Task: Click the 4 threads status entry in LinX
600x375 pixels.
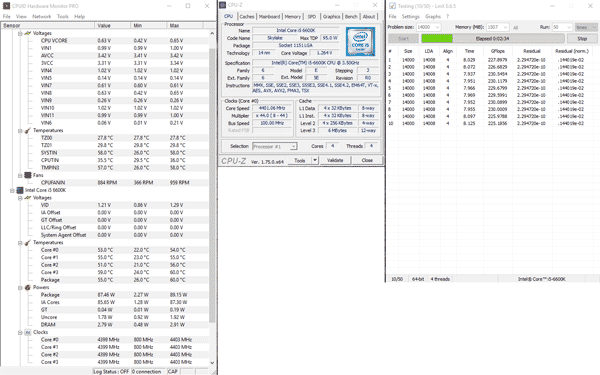Action: point(440,279)
